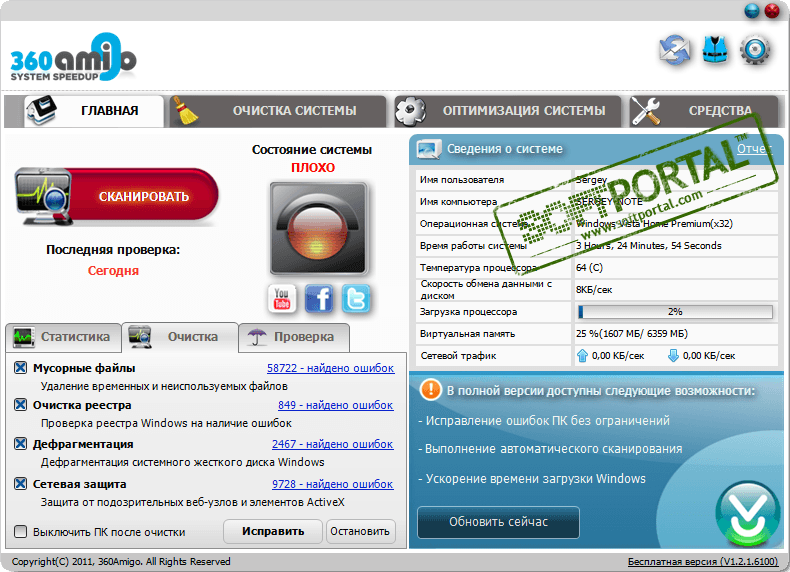Image resolution: width=790 pixels, height=572 pixels.
Task: Click the download arrow network traffic icon
Action: pyautogui.click(x=673, y=356)
